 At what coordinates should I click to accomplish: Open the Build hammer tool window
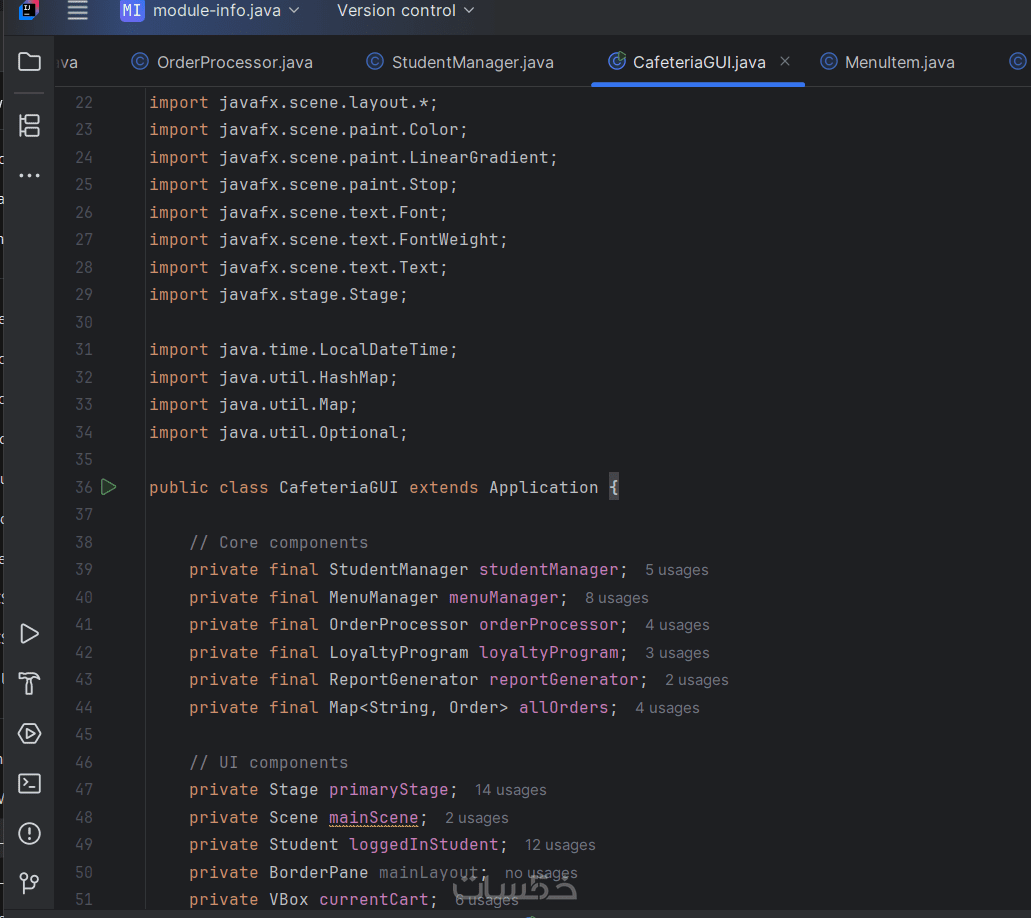[30, 684]
